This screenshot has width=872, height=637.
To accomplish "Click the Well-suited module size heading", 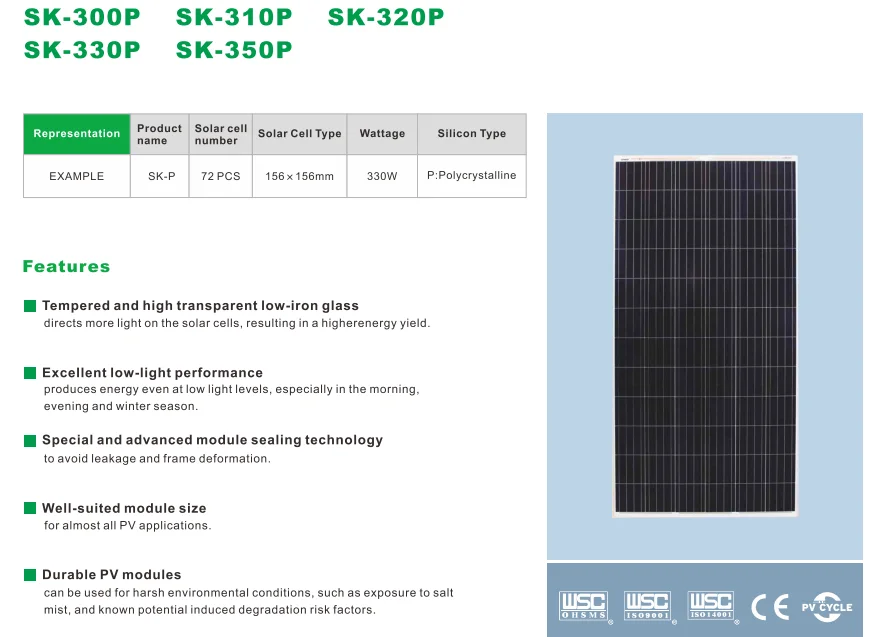I will click(124, 508).
